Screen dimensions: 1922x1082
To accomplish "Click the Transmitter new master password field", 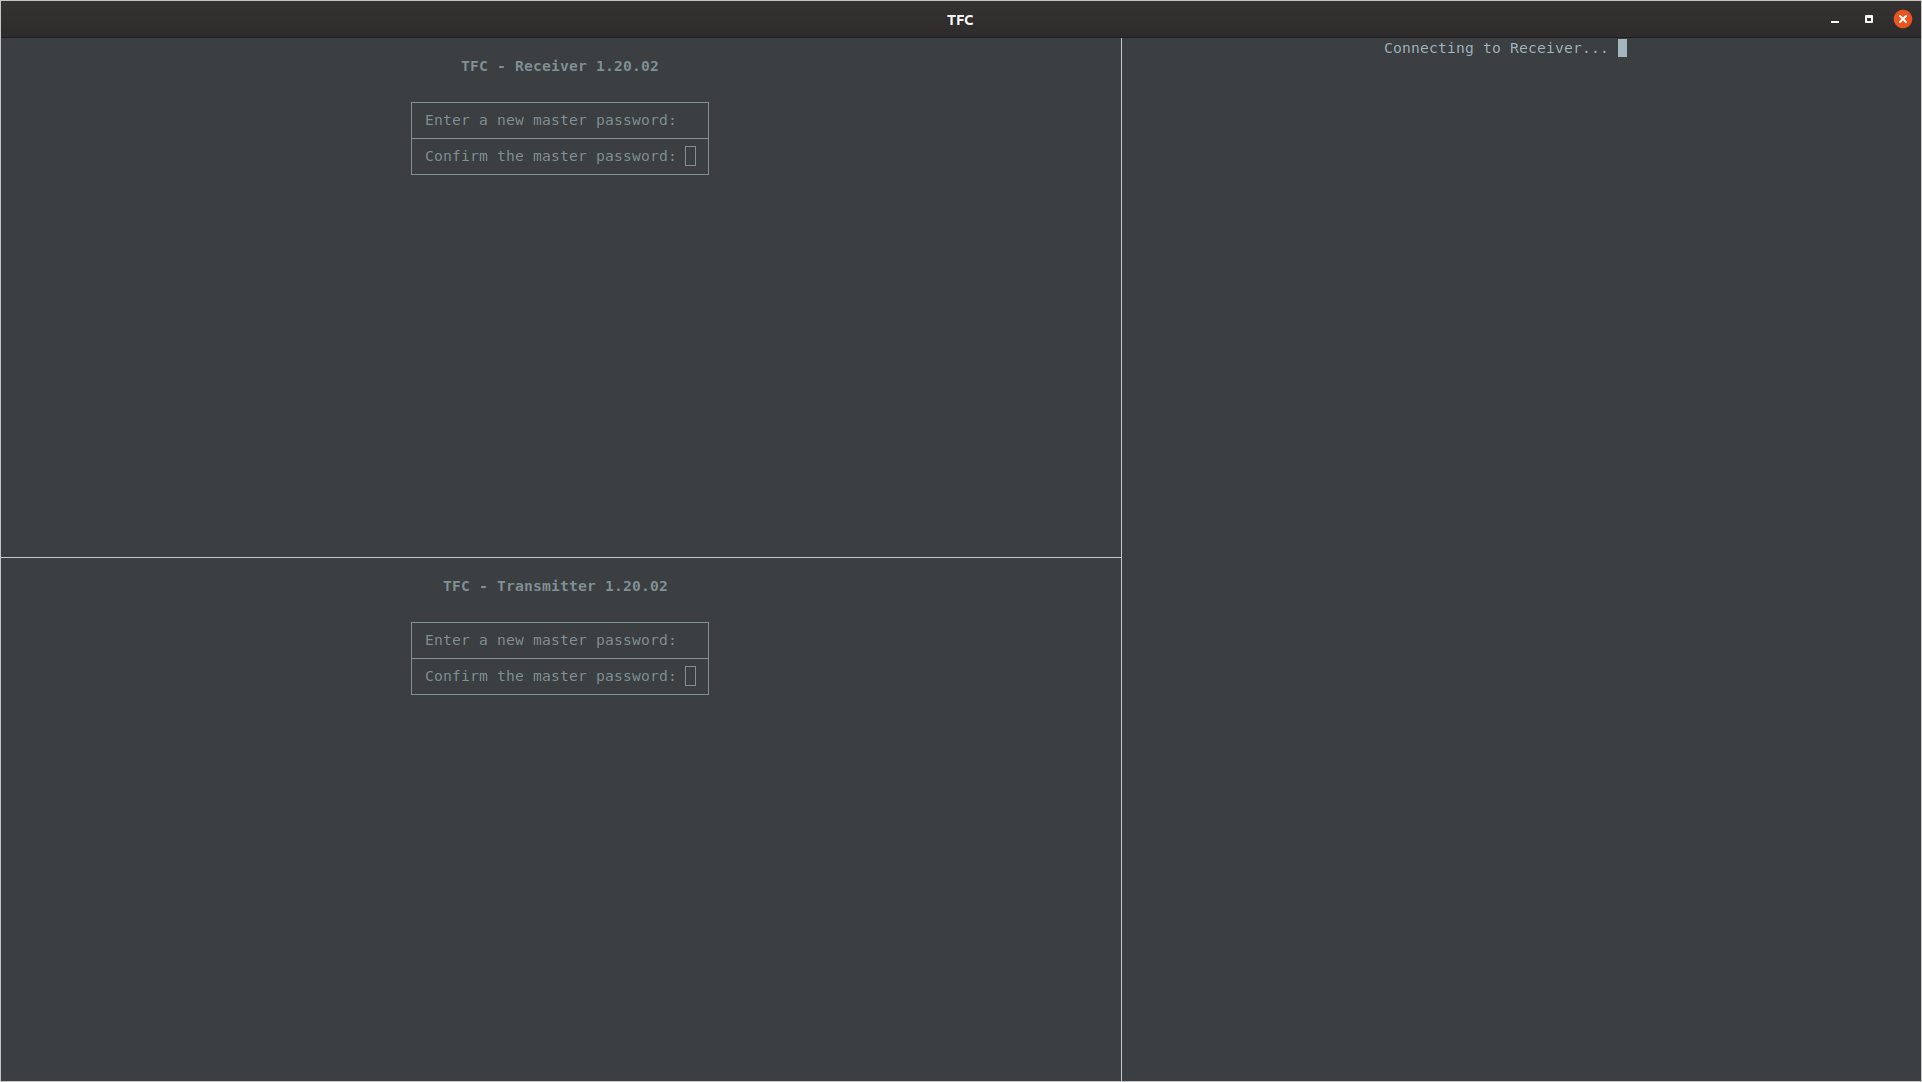I will (x=560, y=641).
